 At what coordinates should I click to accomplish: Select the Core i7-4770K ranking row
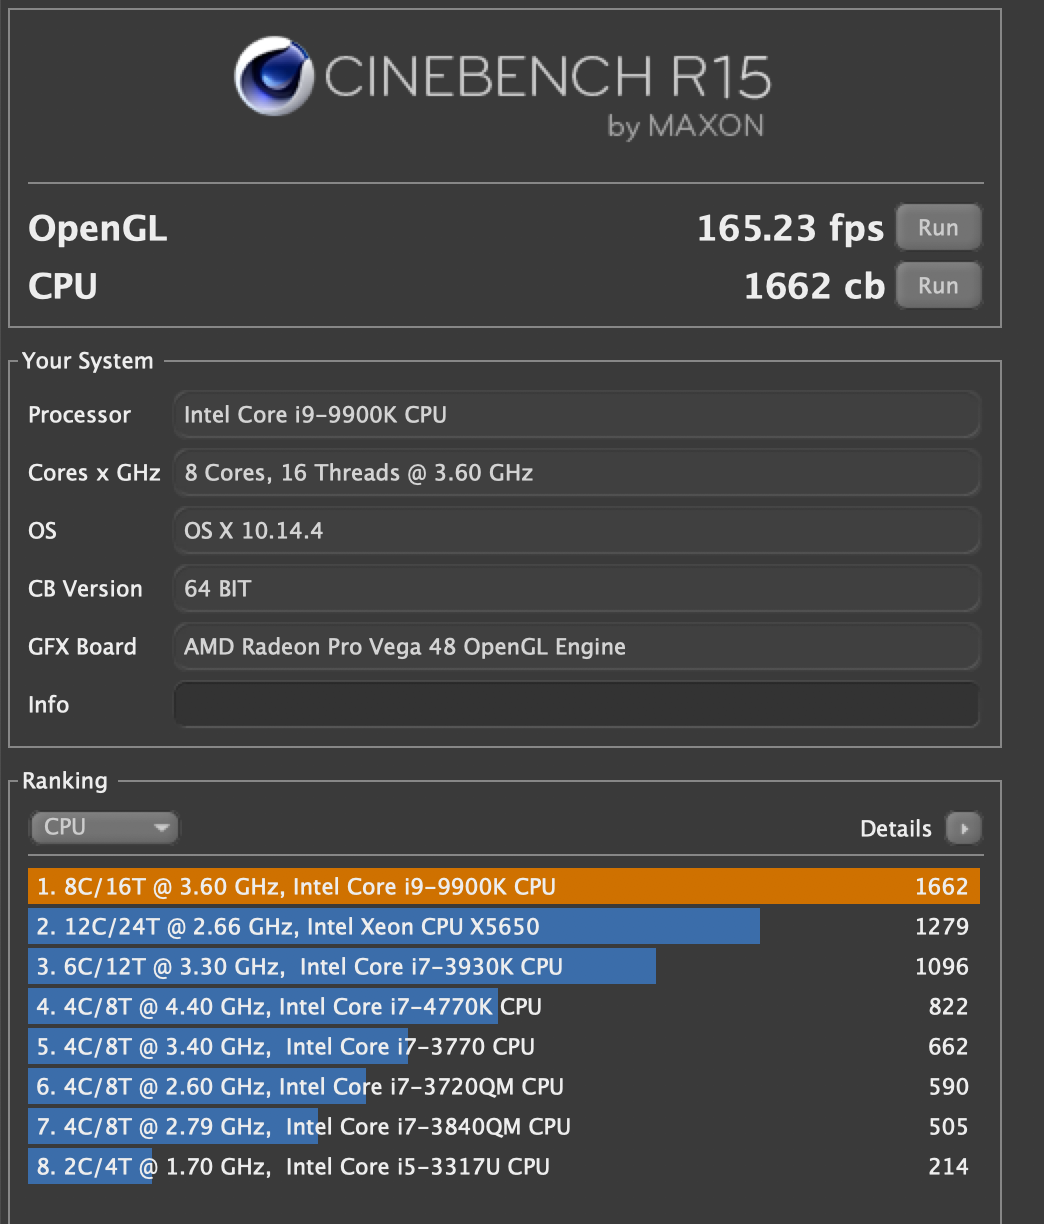504,1006
